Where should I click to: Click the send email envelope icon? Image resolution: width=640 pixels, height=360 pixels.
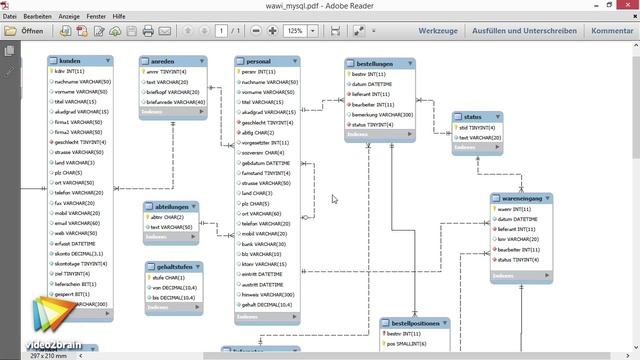tap(165, 31)
